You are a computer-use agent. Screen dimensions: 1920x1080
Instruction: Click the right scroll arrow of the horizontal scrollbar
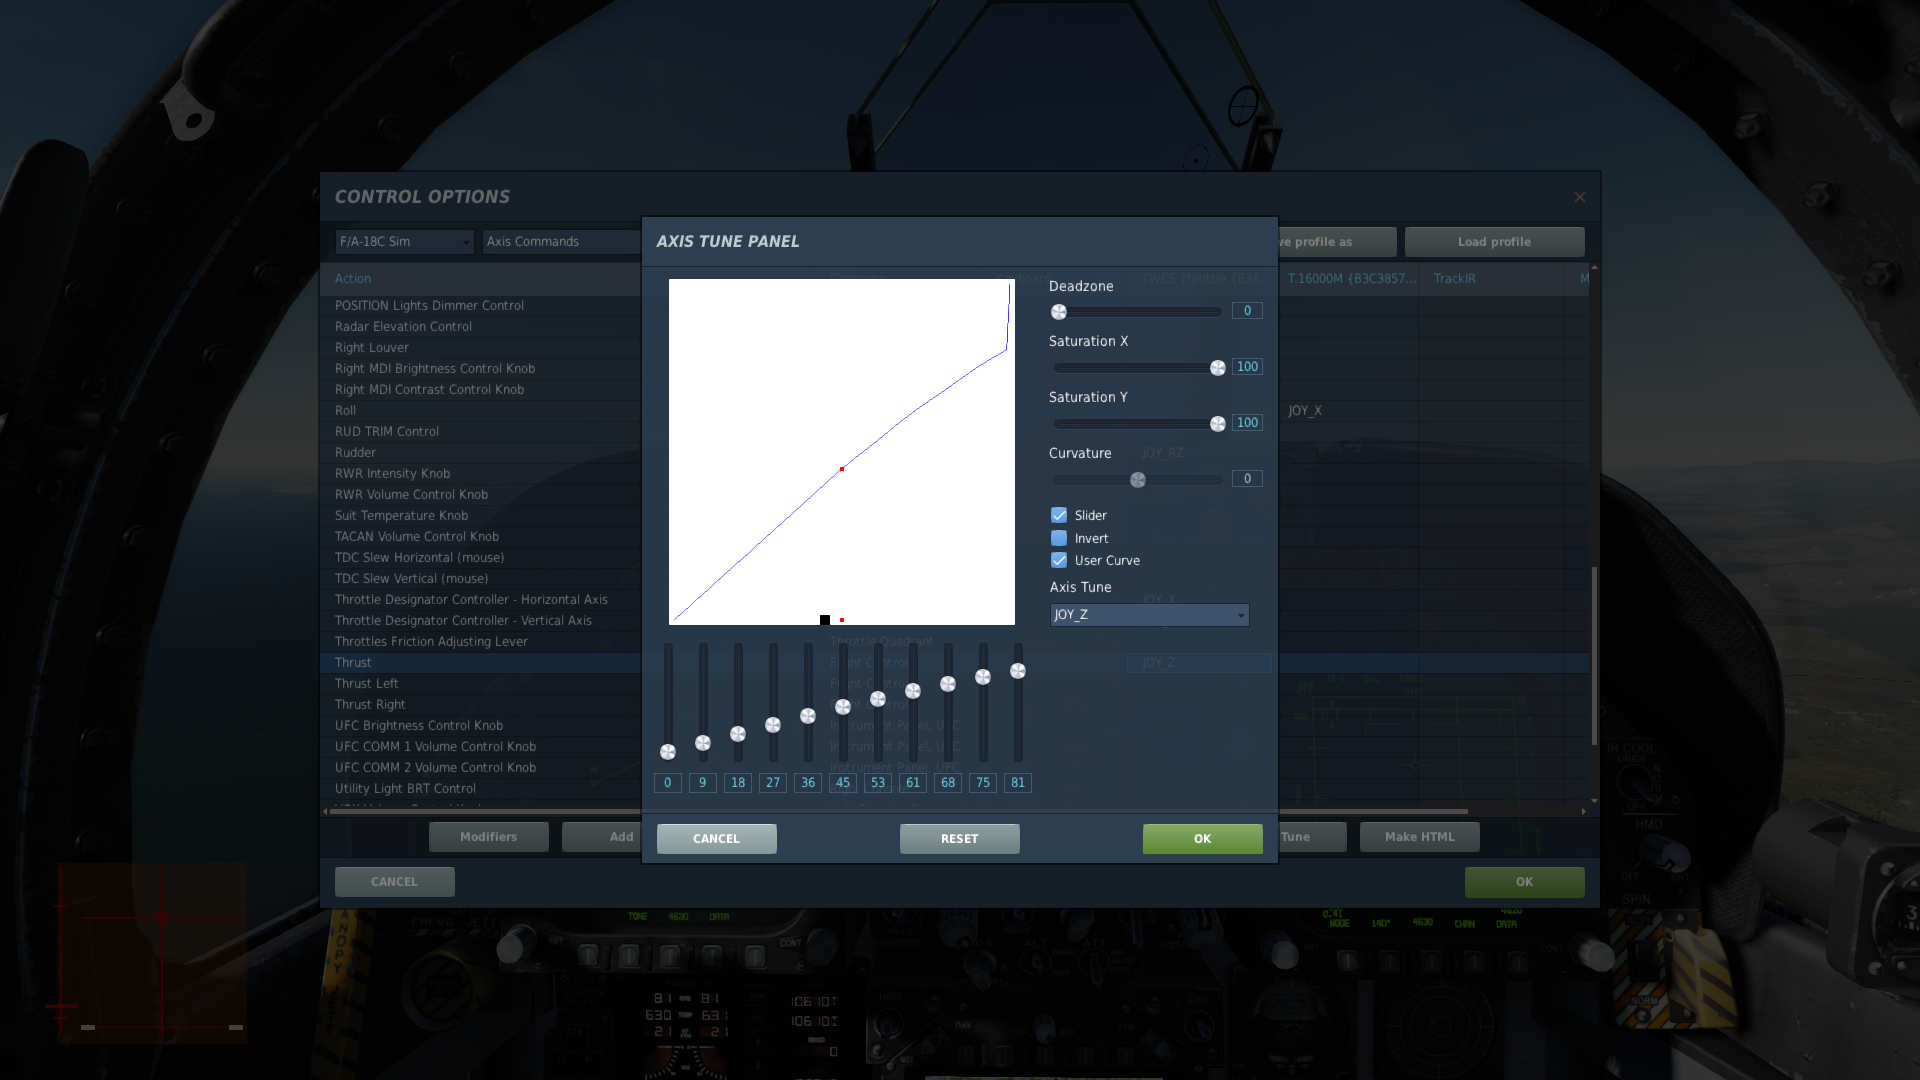[1584, 811]
